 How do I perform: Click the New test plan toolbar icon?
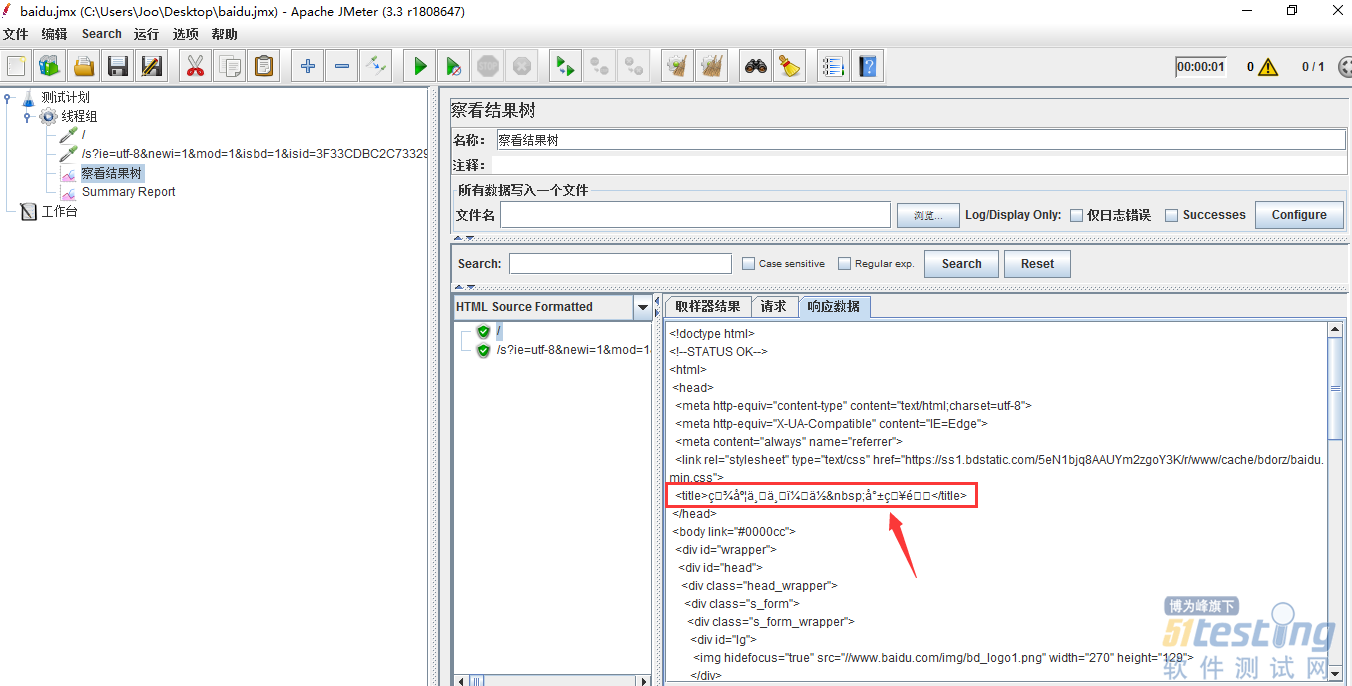tap(16, 67)
